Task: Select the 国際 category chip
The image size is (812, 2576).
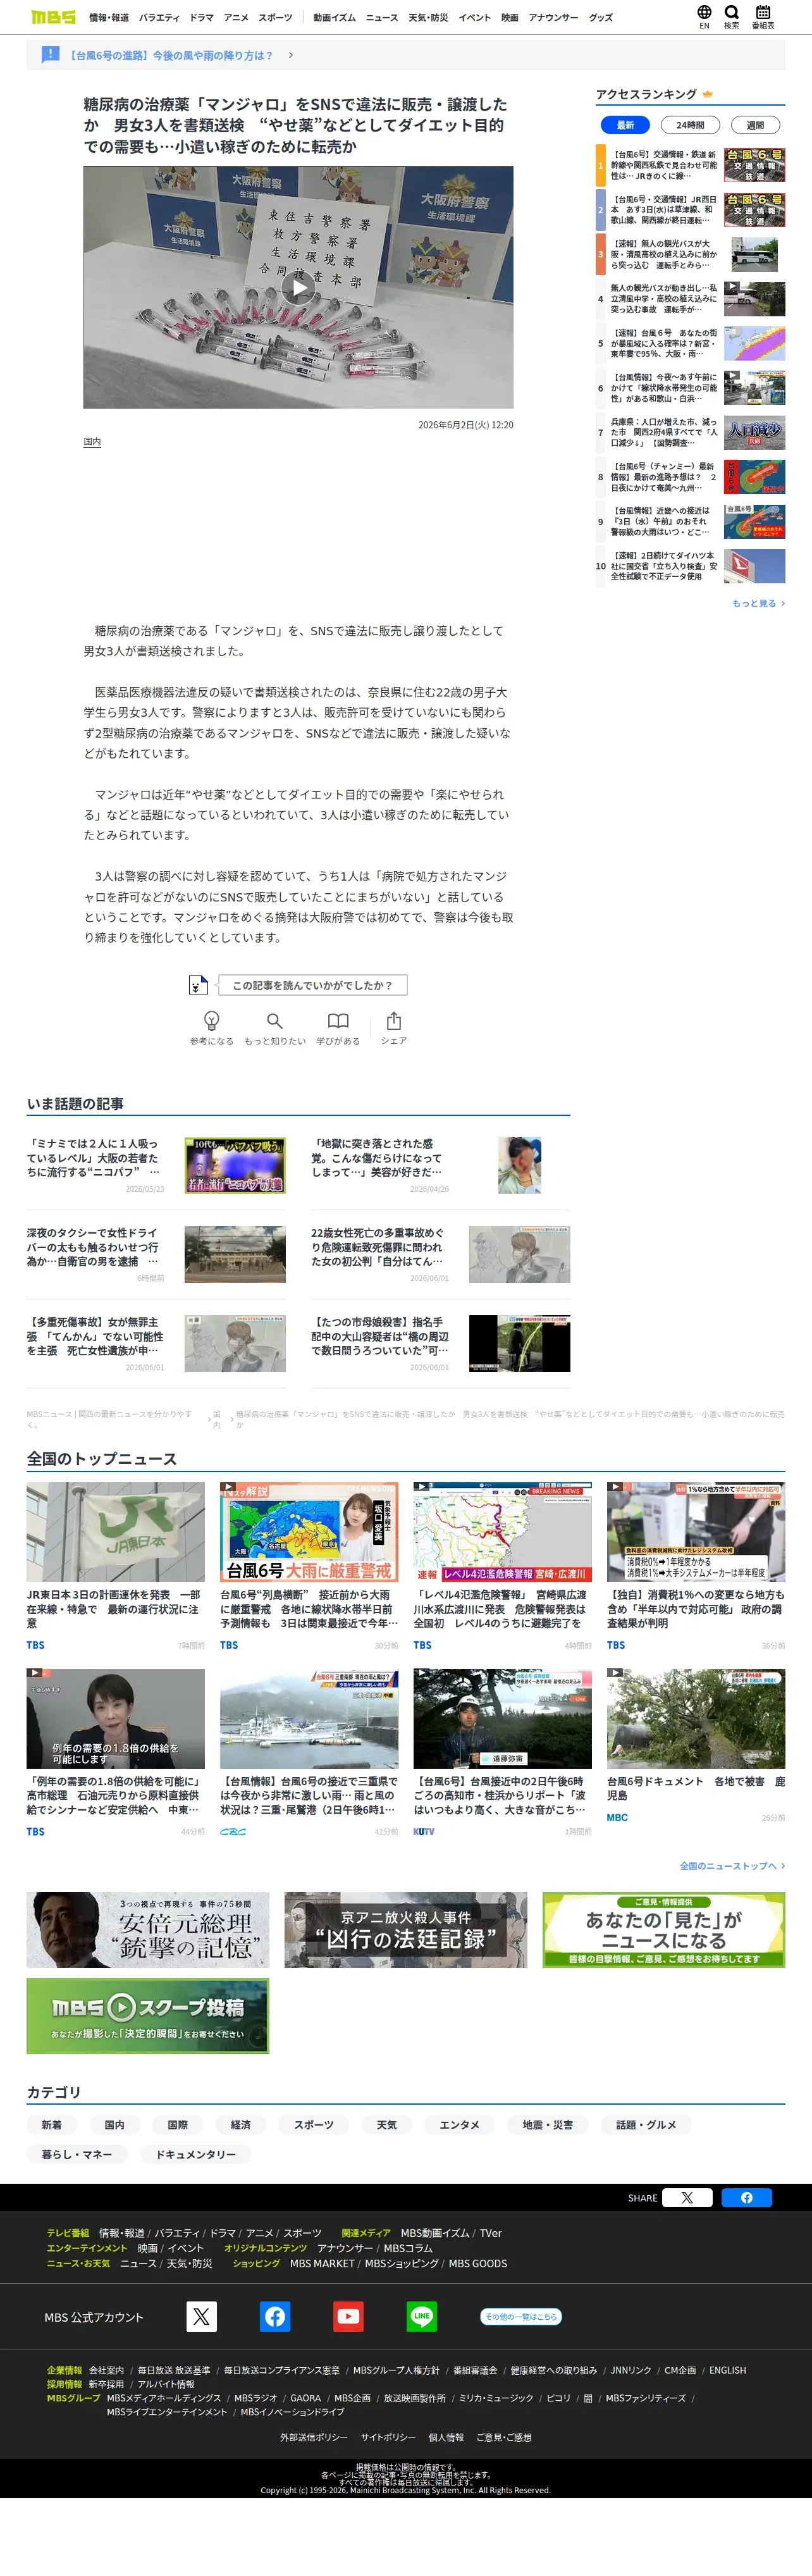Action: pos(178,2124)
